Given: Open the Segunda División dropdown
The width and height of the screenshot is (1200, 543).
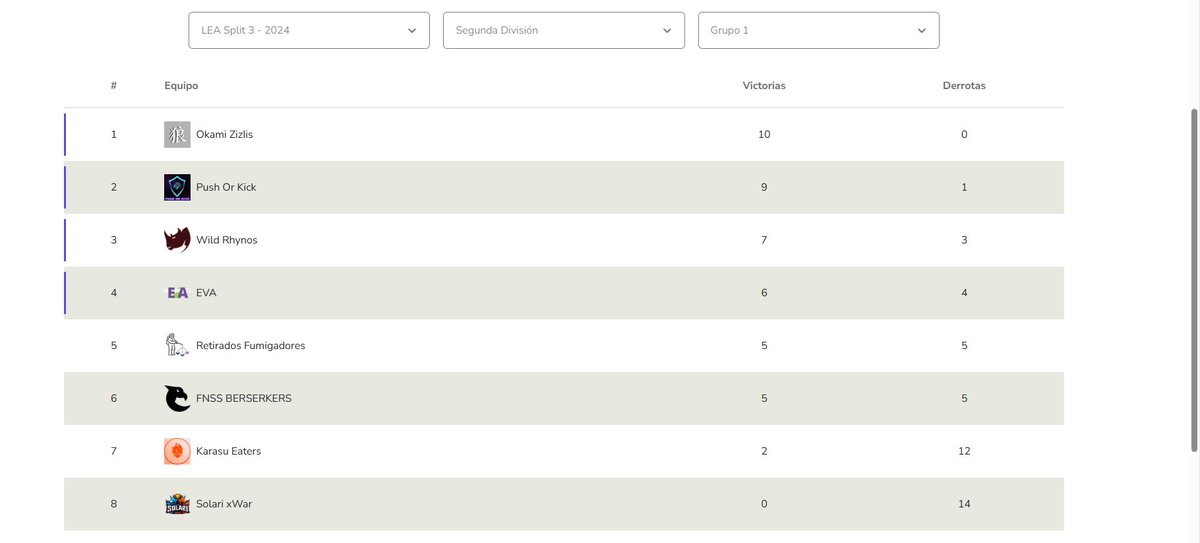Looking at the screenshot, I should click(564, 30).
